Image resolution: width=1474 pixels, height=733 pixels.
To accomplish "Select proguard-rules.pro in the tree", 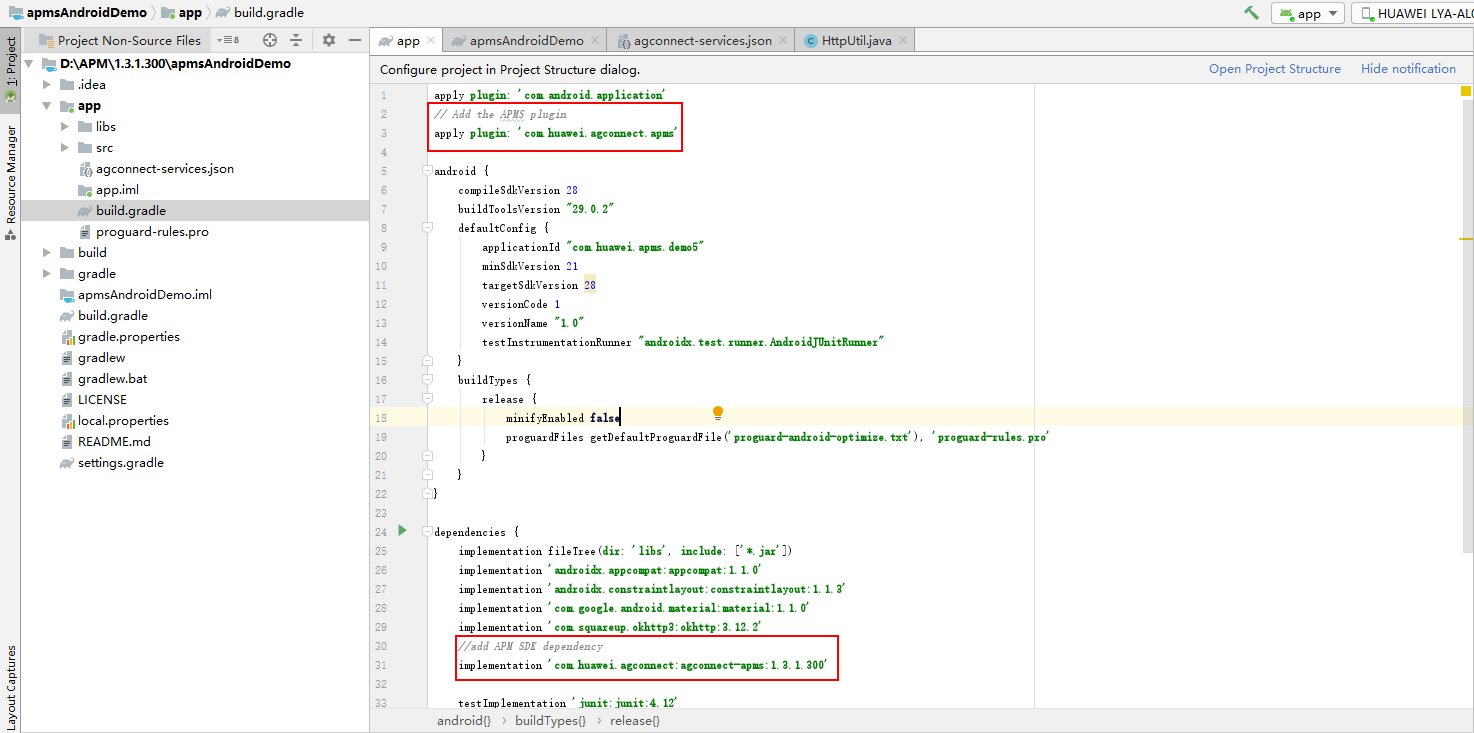I will 152,232.
